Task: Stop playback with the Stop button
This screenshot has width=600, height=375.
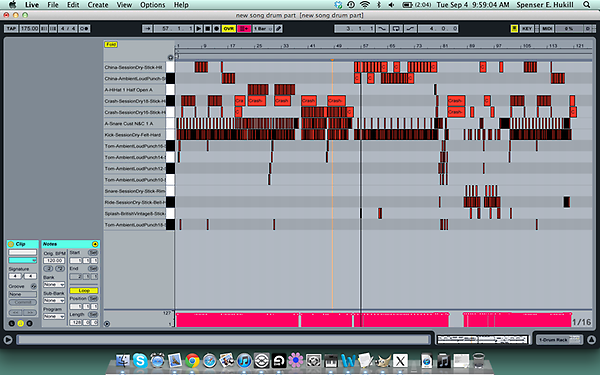Action: click(x=207, y=29)
